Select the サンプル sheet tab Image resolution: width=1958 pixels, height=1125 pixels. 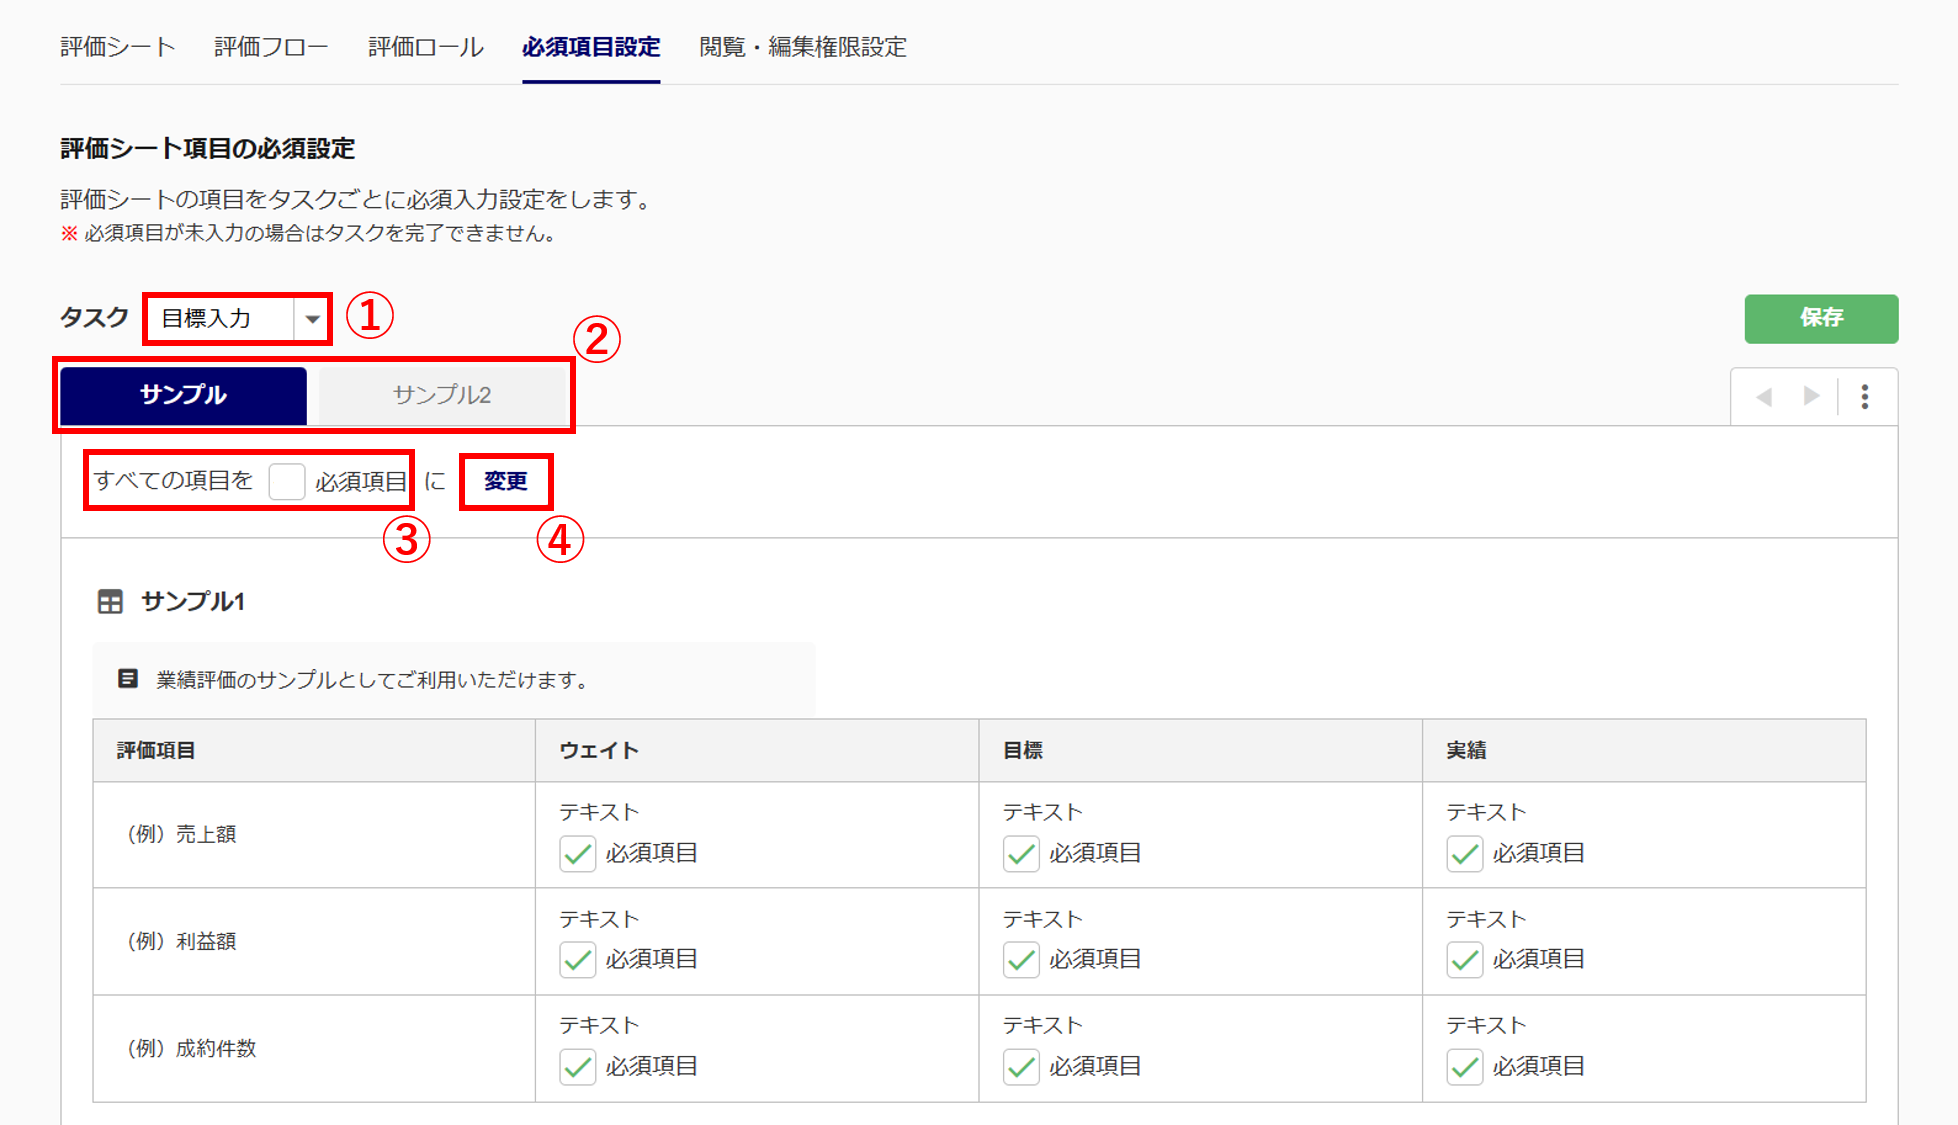click(184, 395)
